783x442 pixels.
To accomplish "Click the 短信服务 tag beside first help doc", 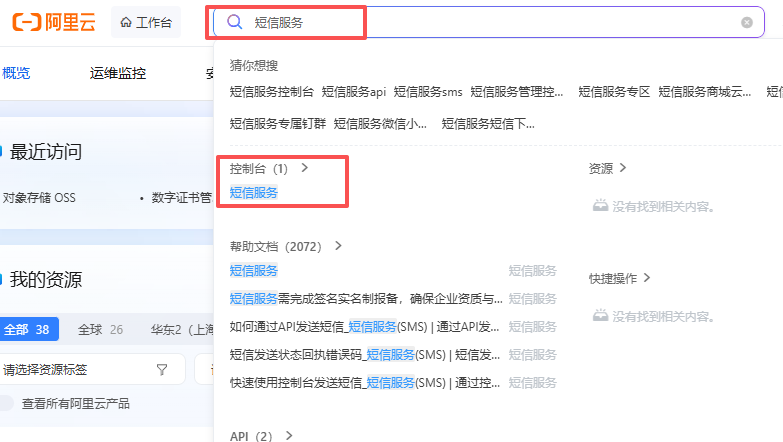I will click(532, 271).
